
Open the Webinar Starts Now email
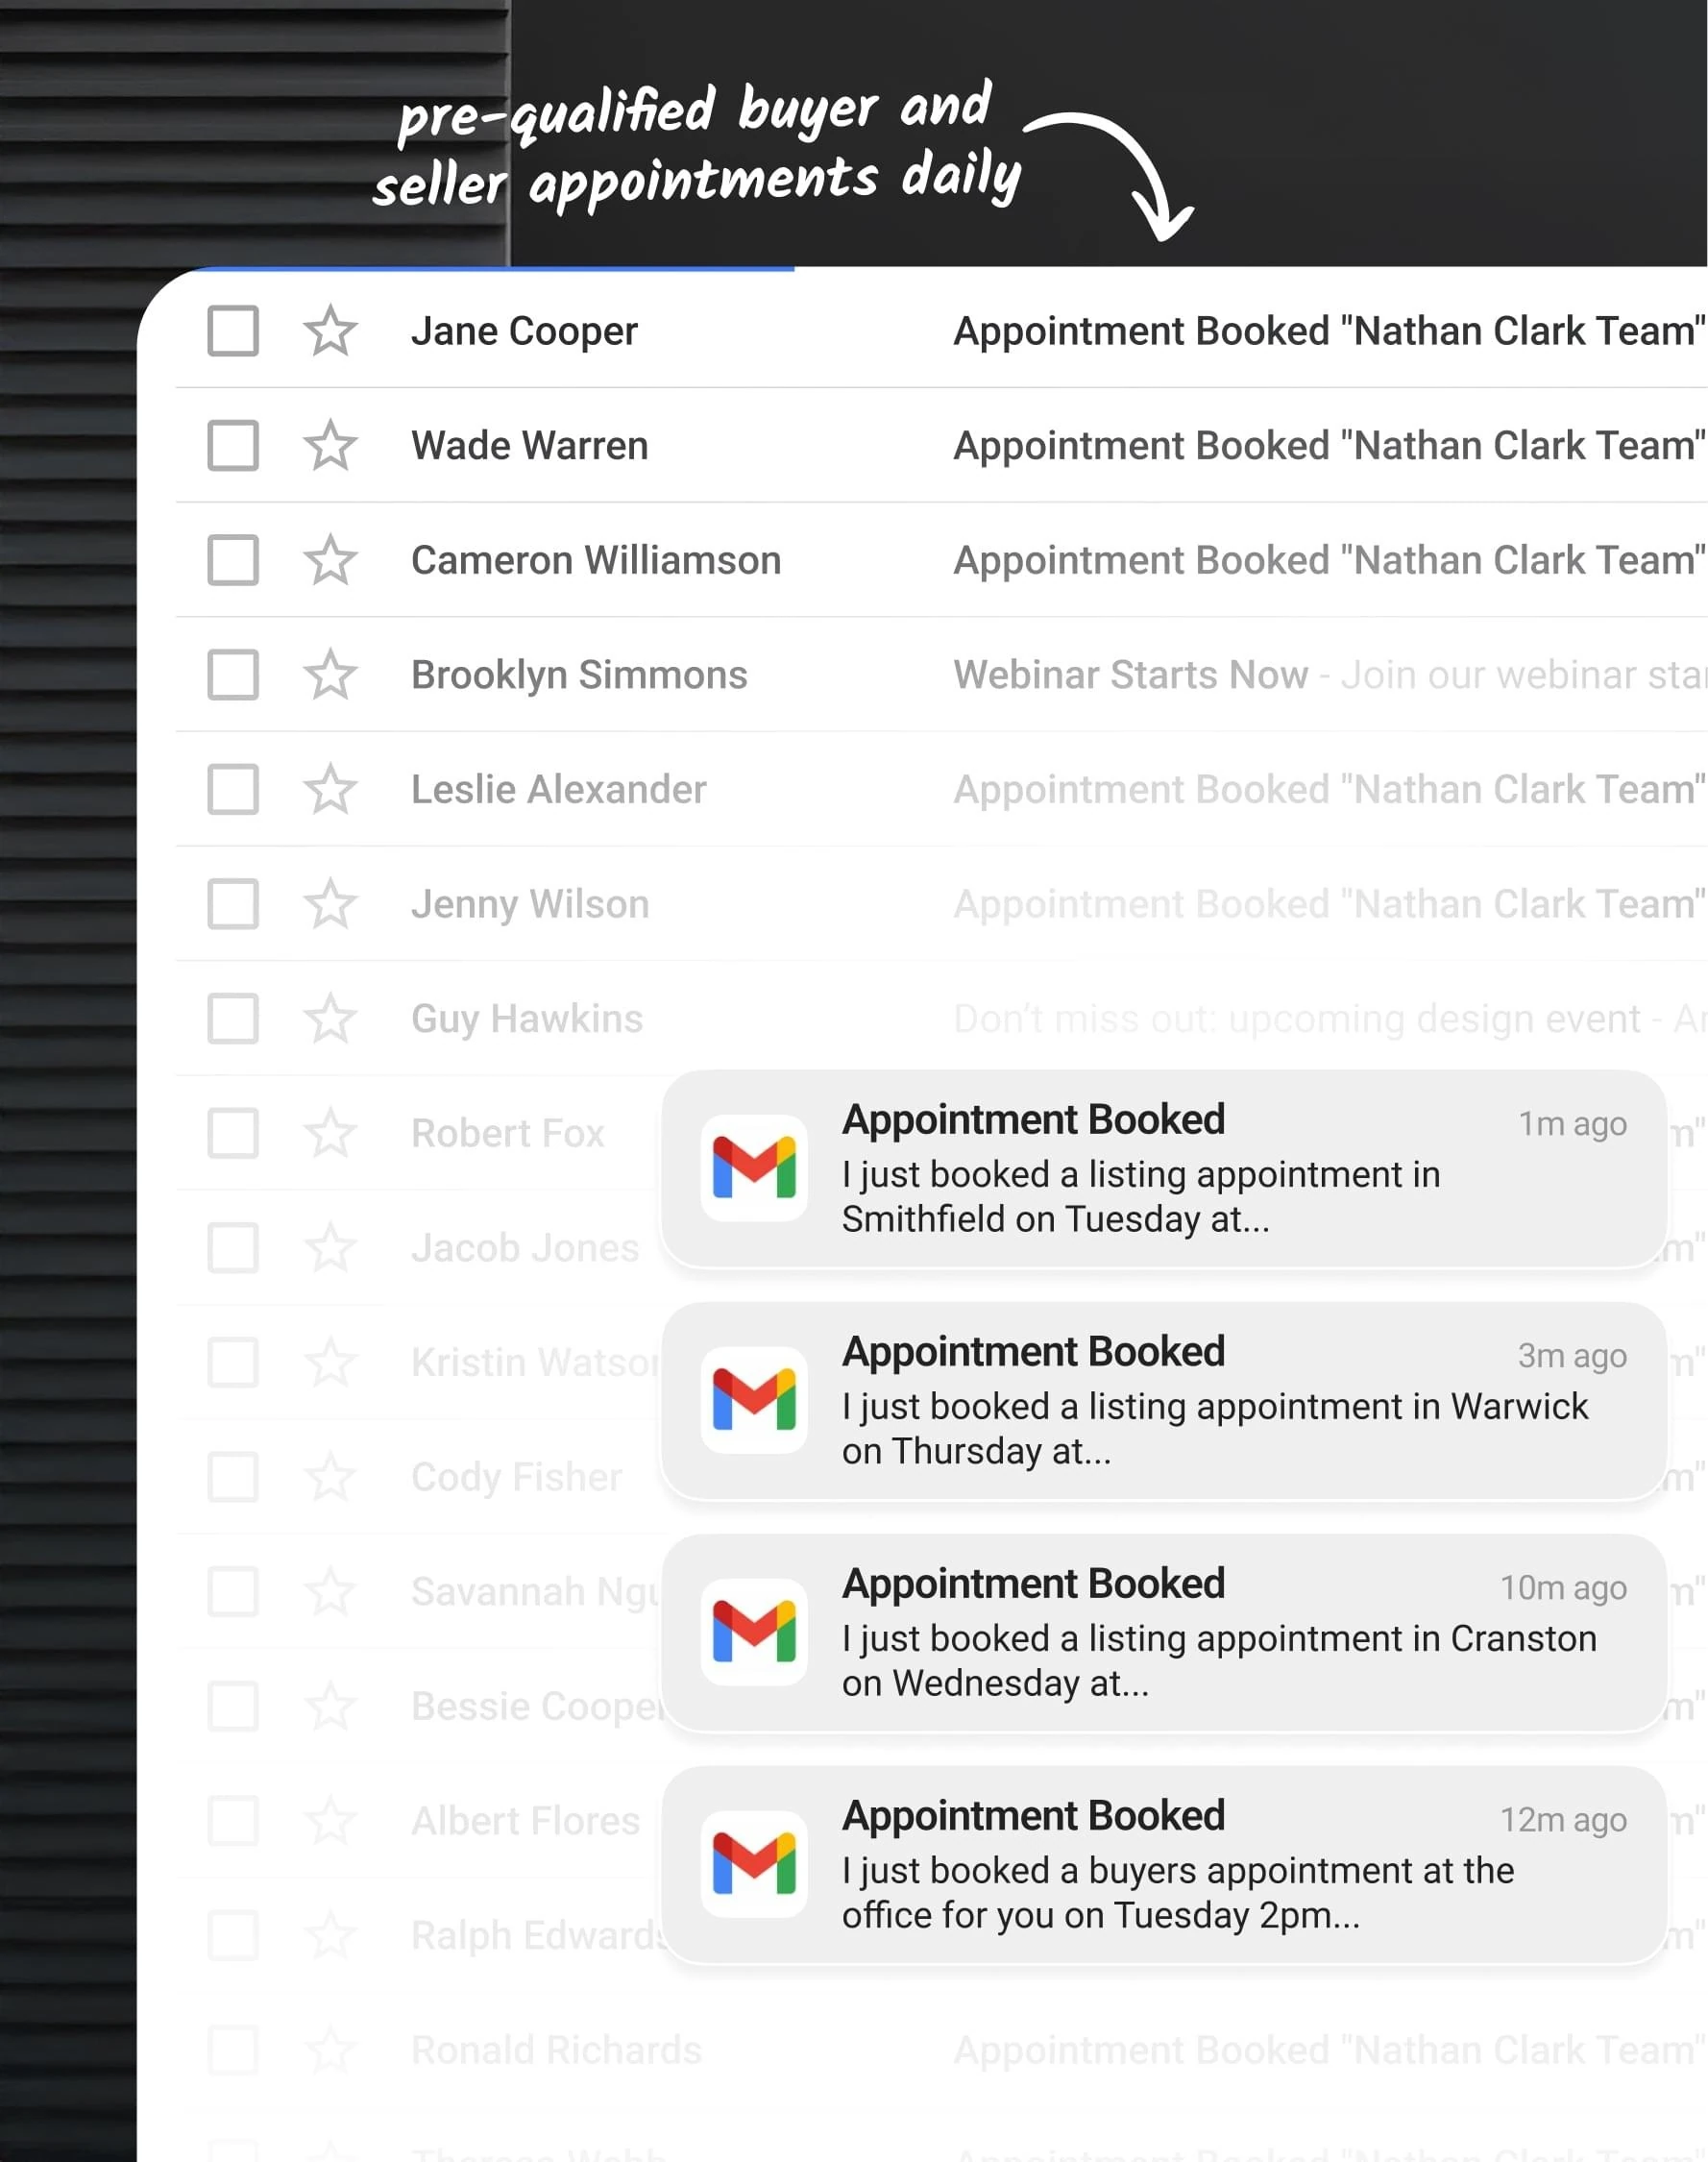pyautogui.click(x=1130, y=675)
